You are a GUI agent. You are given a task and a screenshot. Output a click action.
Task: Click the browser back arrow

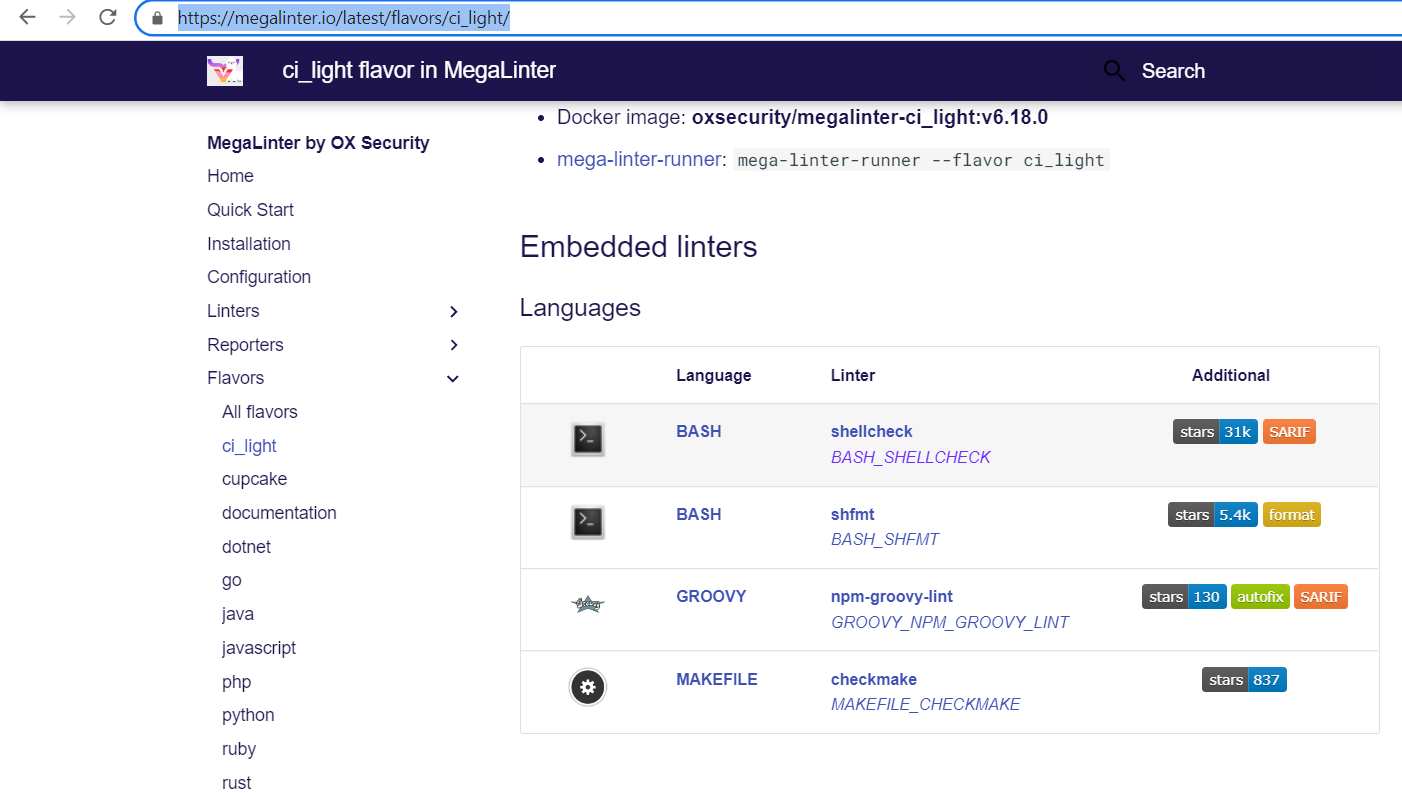tap(27, 17)
